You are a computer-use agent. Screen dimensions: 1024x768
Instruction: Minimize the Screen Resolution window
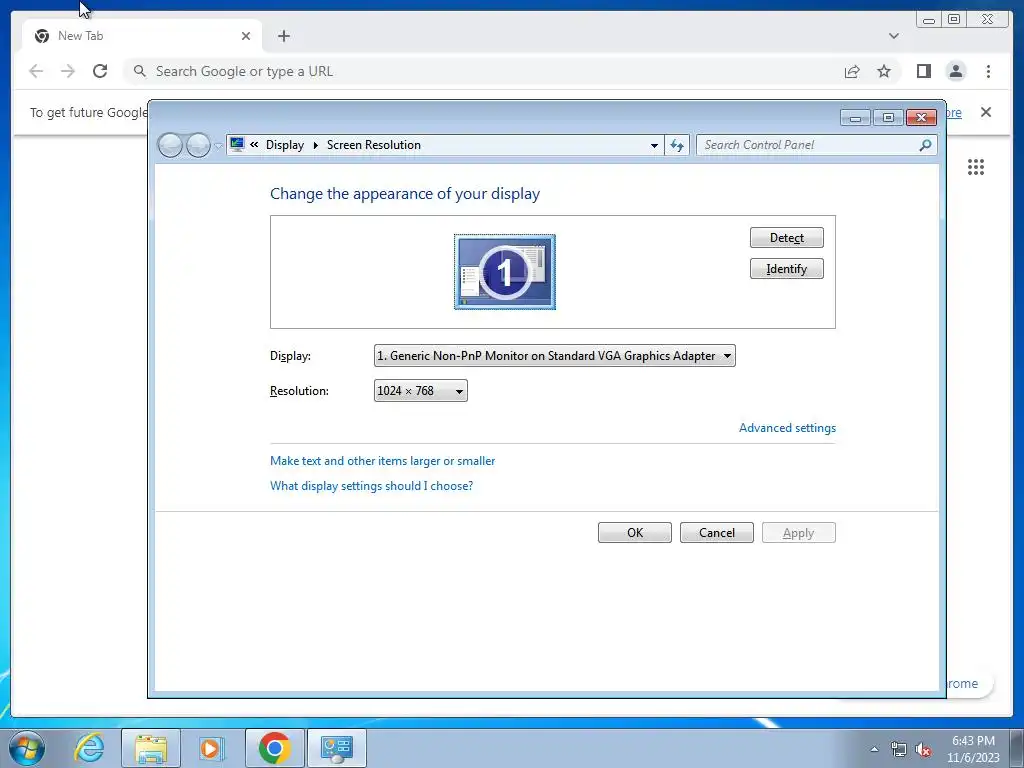click(x=856, y=118)
